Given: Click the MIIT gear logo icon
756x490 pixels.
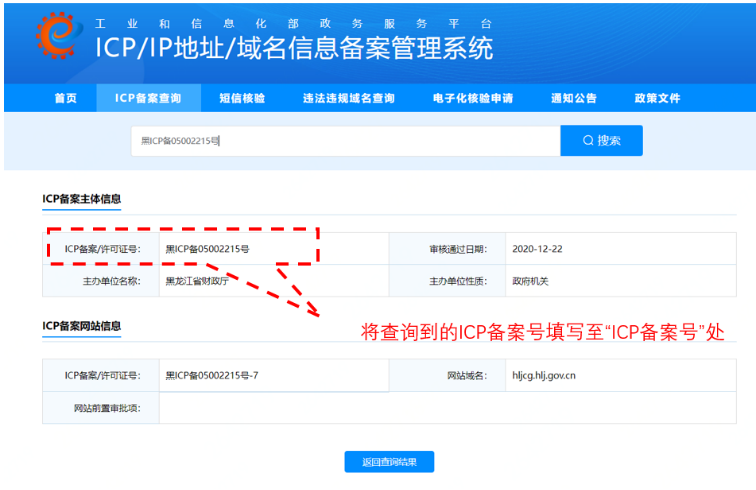Looking at the screenshot, I should pyautogui.click(x=57, y=35).
